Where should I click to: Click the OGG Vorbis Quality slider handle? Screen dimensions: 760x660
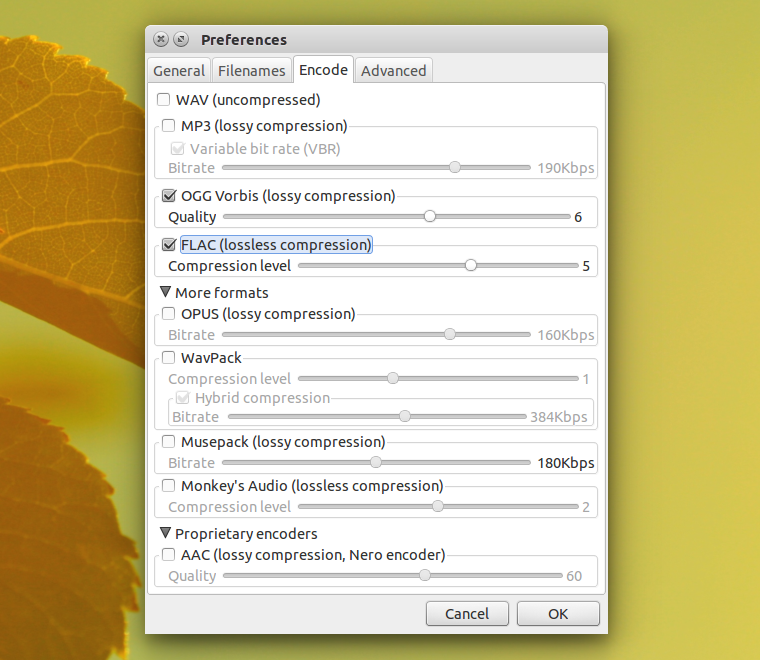pos(429,216)
